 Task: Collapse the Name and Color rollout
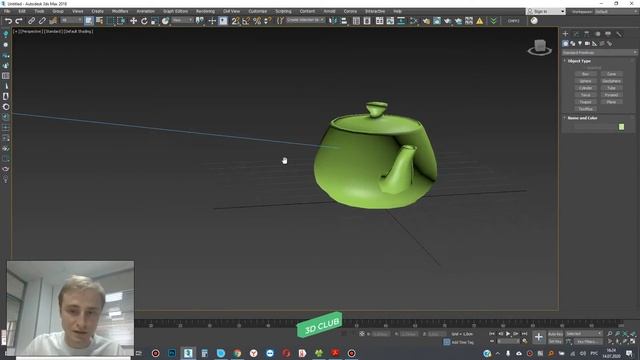582,118
